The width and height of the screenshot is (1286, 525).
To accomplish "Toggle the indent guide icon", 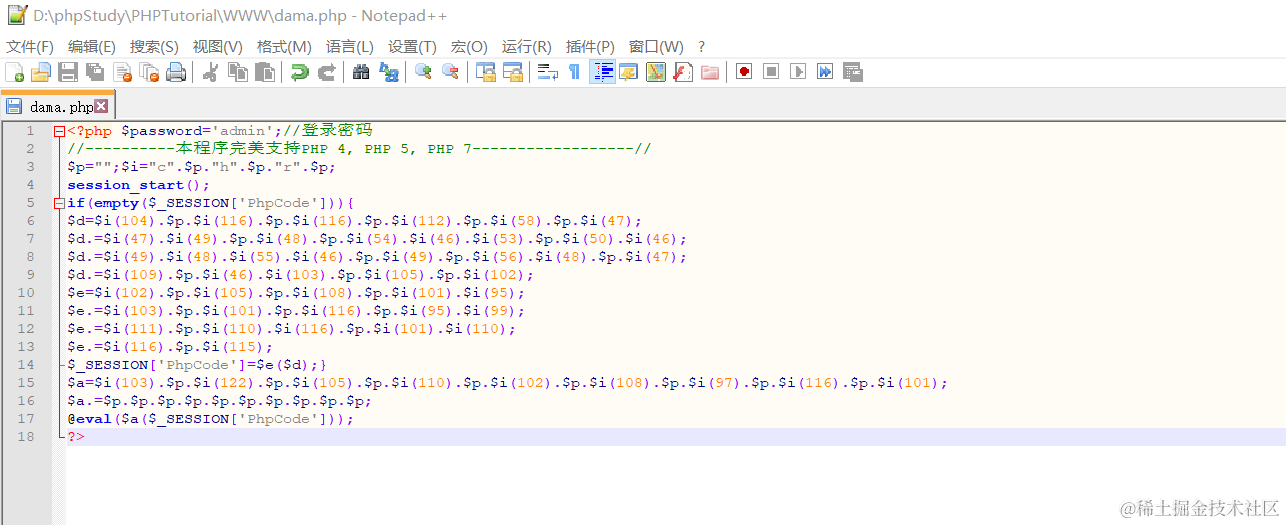I will pos(602,72).
